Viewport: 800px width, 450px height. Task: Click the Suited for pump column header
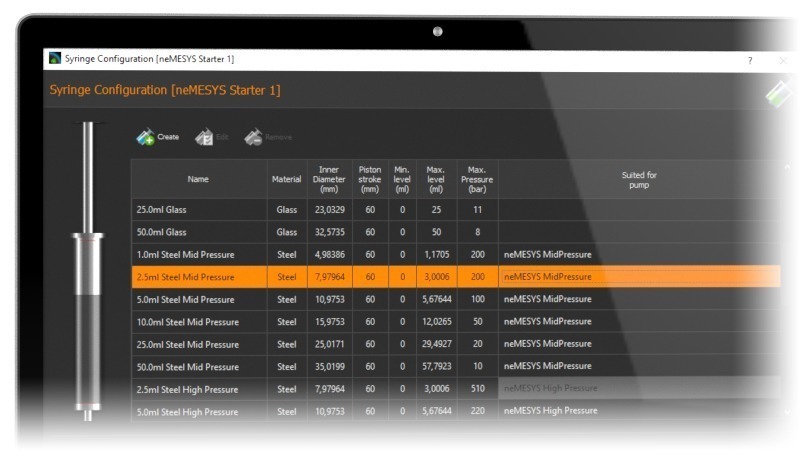639,180
